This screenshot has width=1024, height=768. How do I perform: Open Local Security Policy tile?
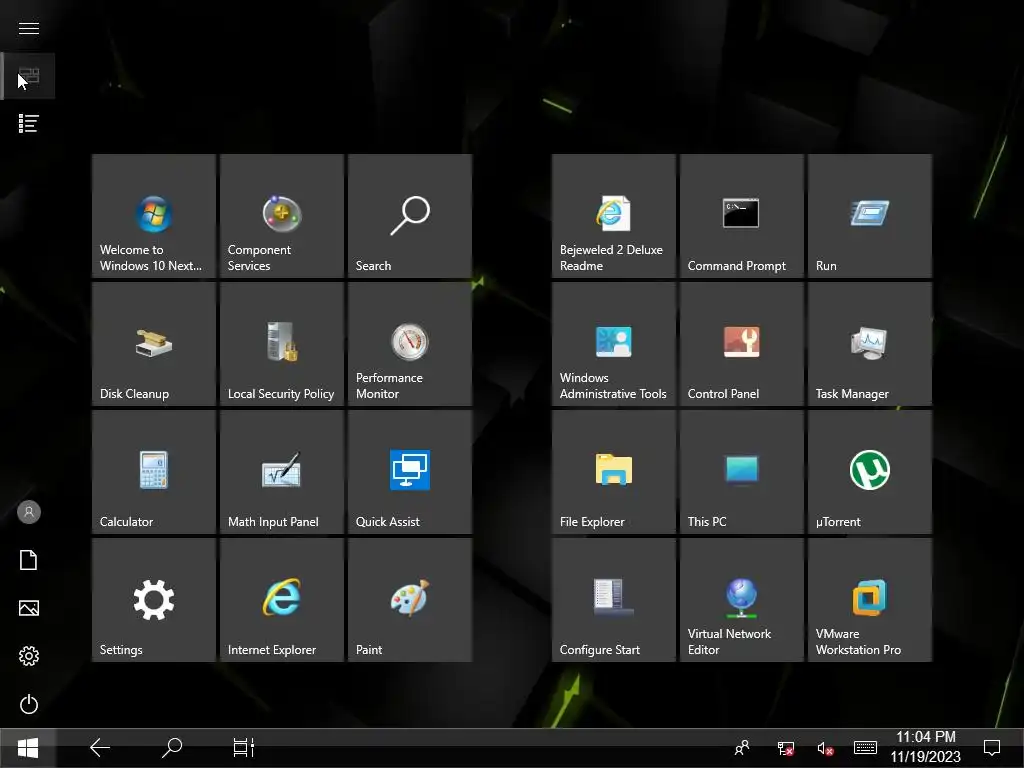(281, 344)
